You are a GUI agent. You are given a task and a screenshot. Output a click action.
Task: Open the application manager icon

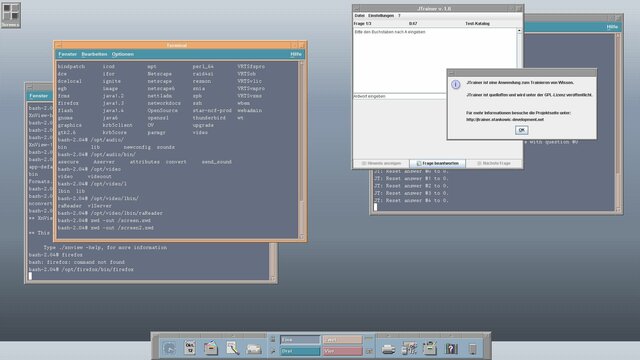pos(430,348)
